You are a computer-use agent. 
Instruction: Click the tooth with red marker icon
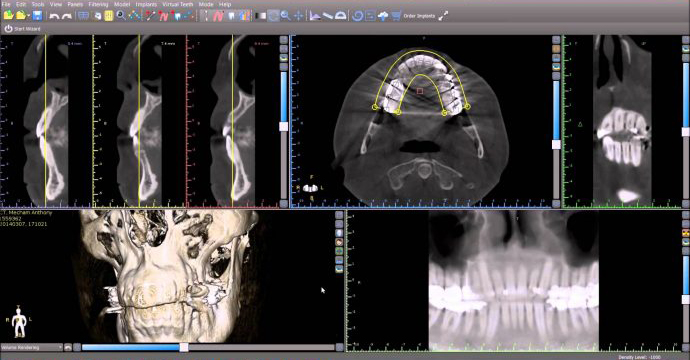pos(177,16)
